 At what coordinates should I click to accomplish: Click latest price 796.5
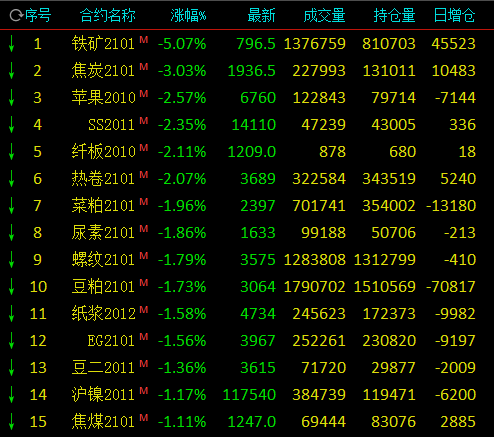tap(256, 44)
